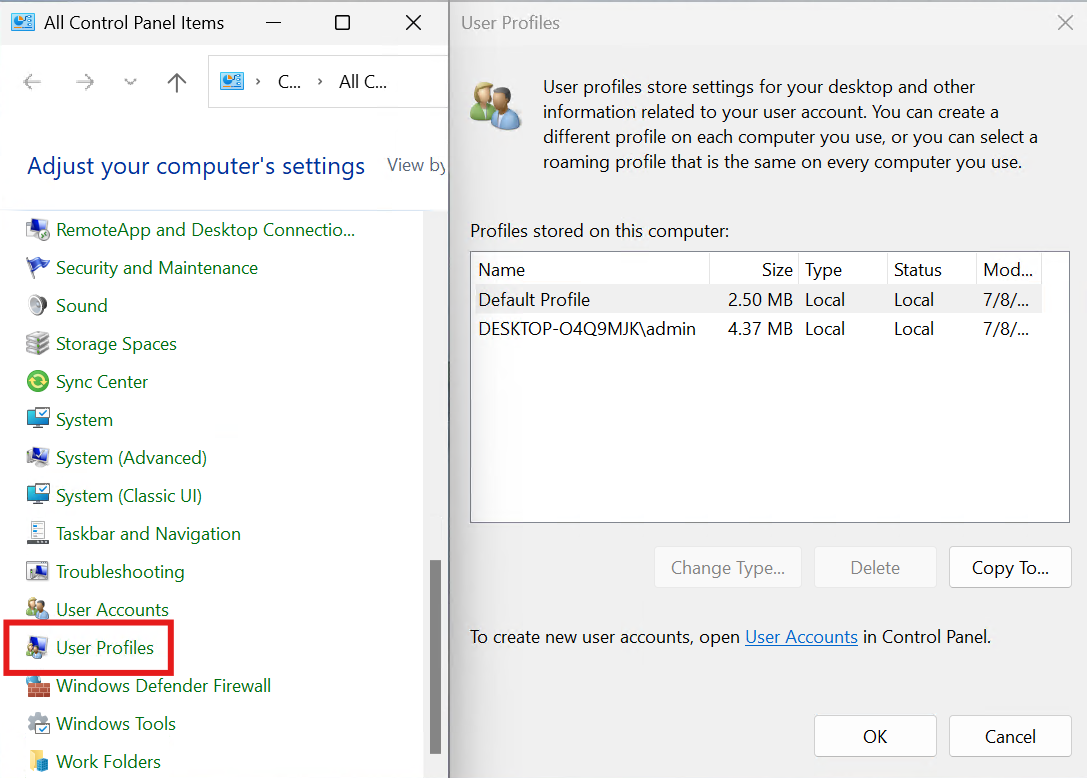Click the Security and Maintenance flag icon

tap(37, 268)
